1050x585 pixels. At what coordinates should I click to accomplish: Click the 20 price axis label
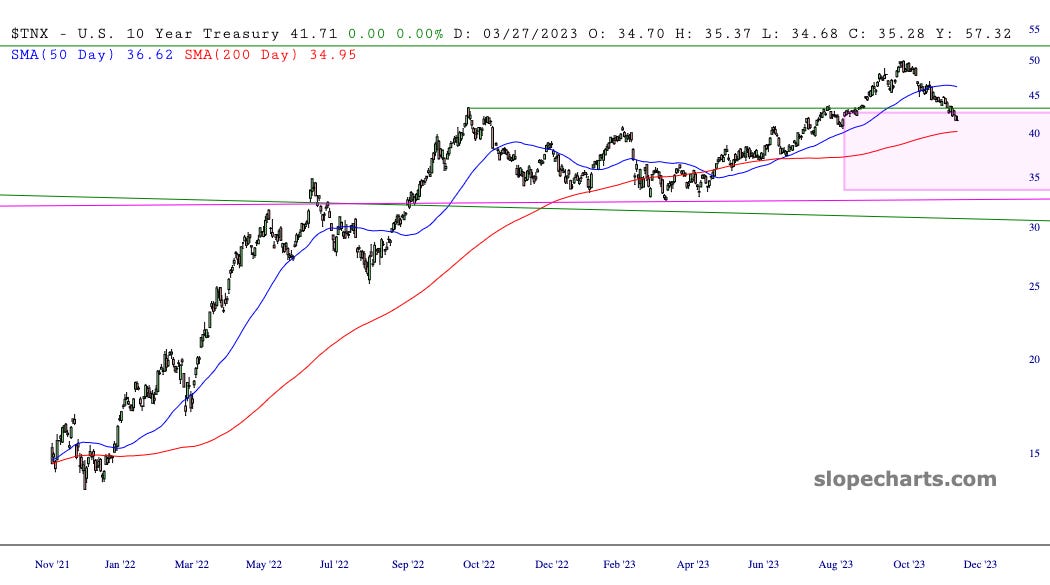[x=1034, y=359]
